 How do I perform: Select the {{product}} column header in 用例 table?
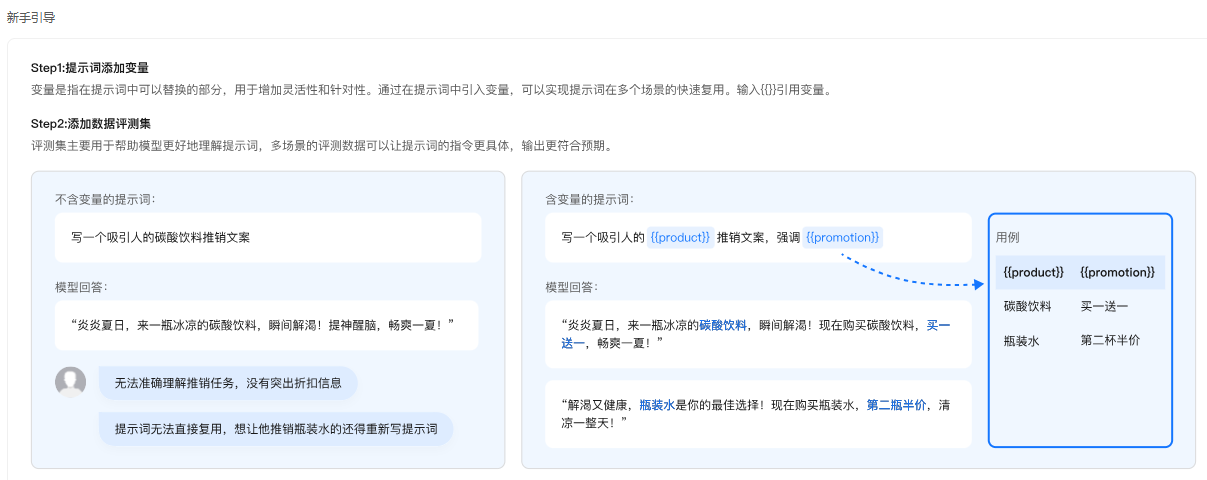pos(1033,272)
